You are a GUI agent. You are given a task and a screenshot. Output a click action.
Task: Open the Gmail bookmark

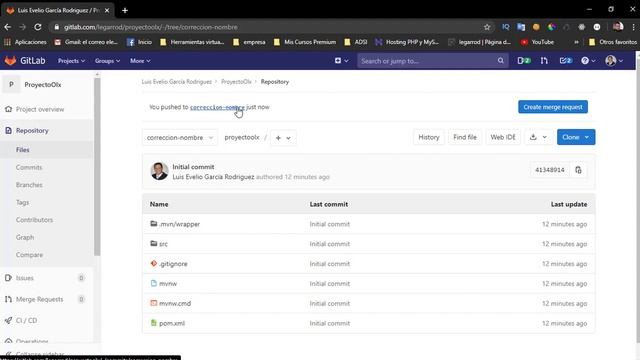(86, 42)
